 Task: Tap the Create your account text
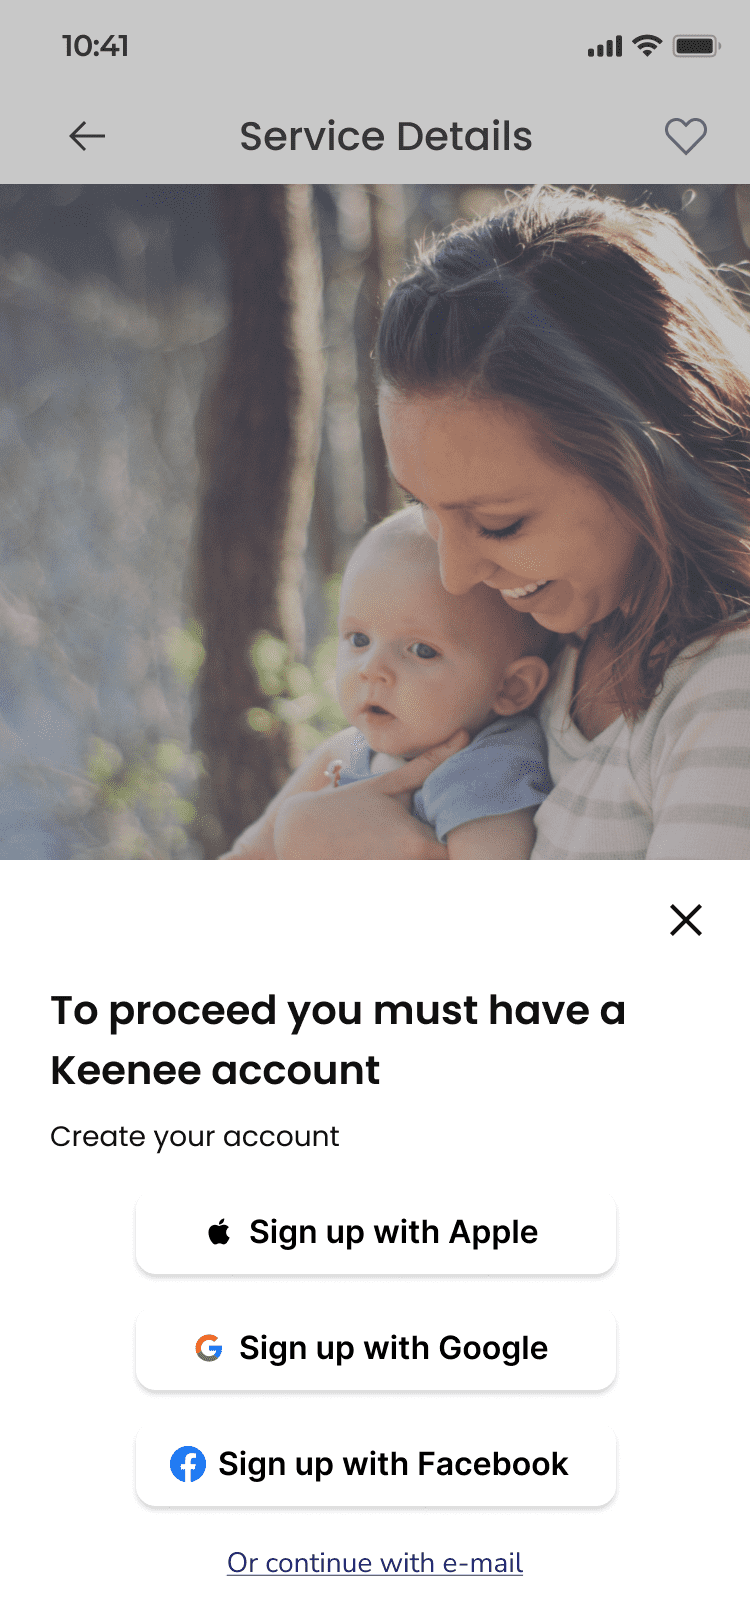(x=195, y=1136)
